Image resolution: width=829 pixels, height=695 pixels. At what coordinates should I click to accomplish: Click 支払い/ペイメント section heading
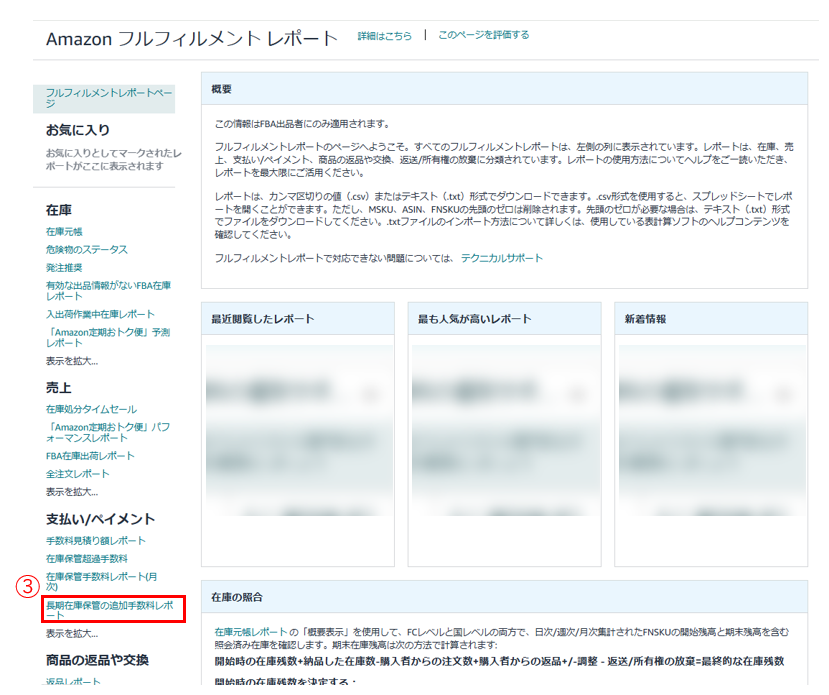pyautogui.click(x=100, y=519)
